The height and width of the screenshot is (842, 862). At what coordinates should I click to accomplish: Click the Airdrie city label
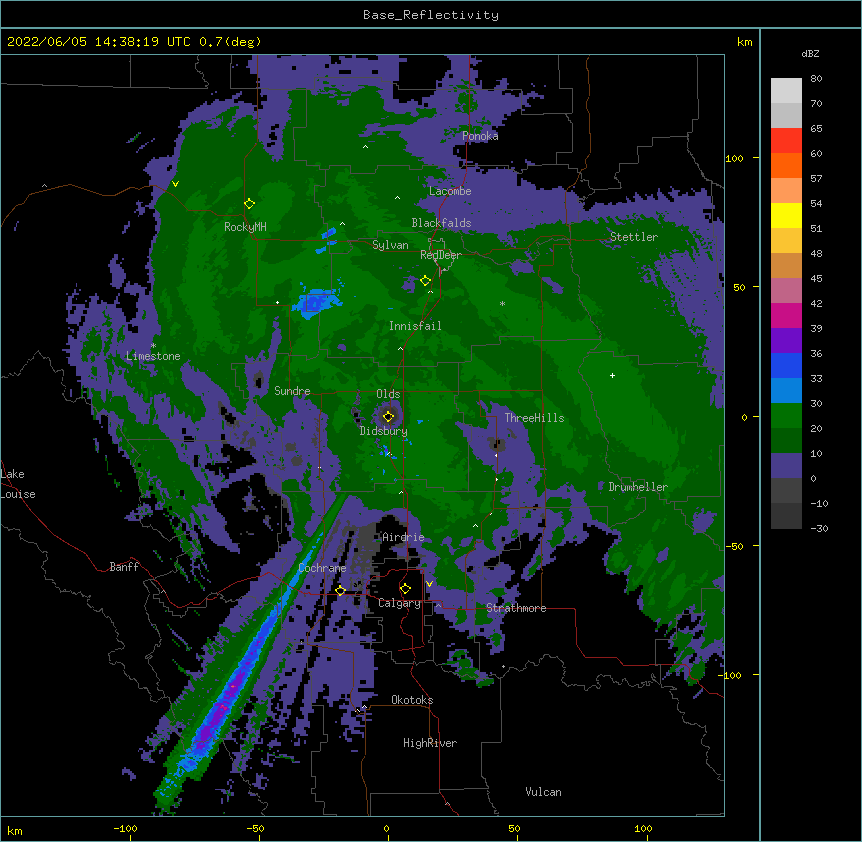point(404,537)
